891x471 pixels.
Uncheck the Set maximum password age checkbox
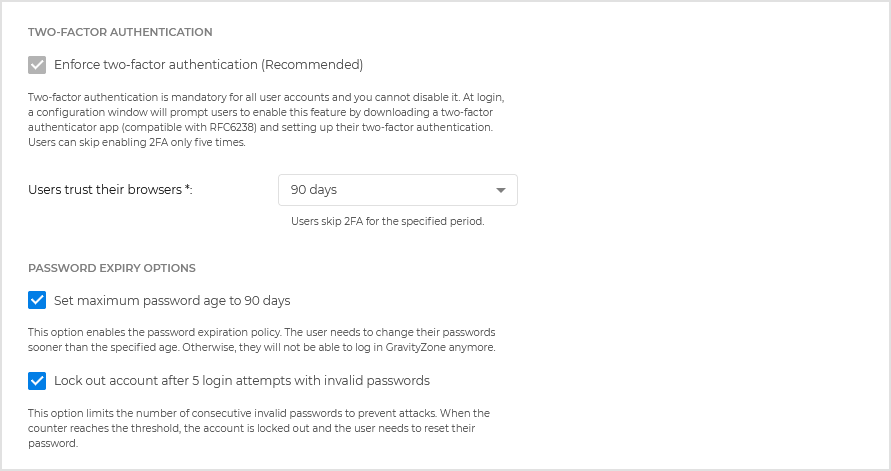tap(37, 300)
